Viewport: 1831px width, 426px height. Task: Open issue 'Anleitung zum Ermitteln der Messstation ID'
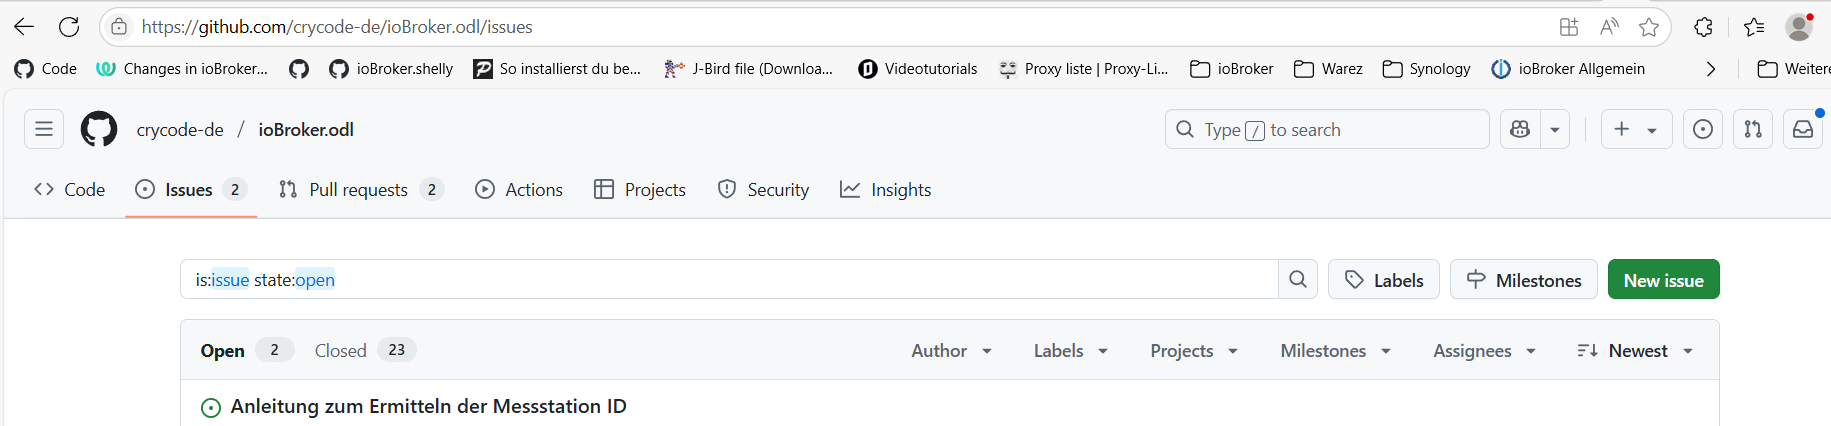pos(428,406)
